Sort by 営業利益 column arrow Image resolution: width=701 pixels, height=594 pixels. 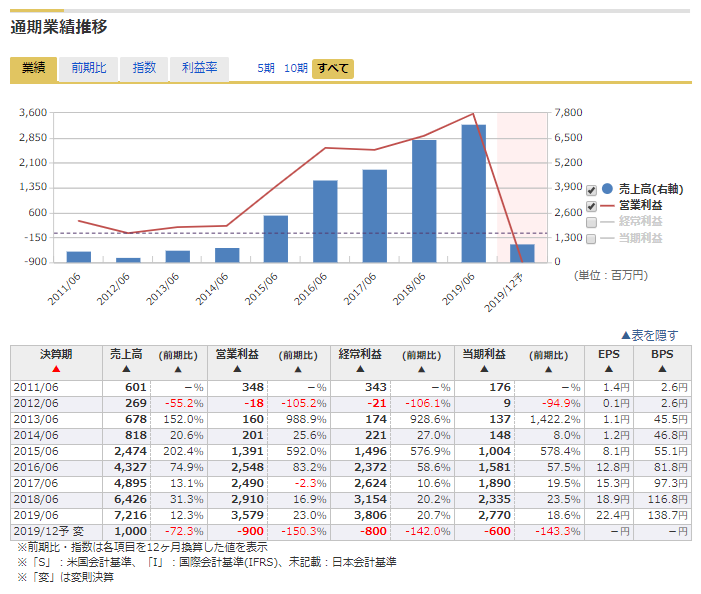coord(237,369)
